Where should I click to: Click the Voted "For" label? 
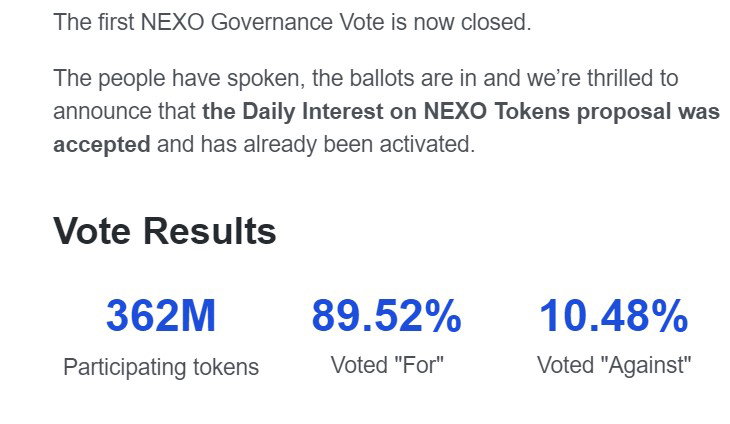click(387, 365)
